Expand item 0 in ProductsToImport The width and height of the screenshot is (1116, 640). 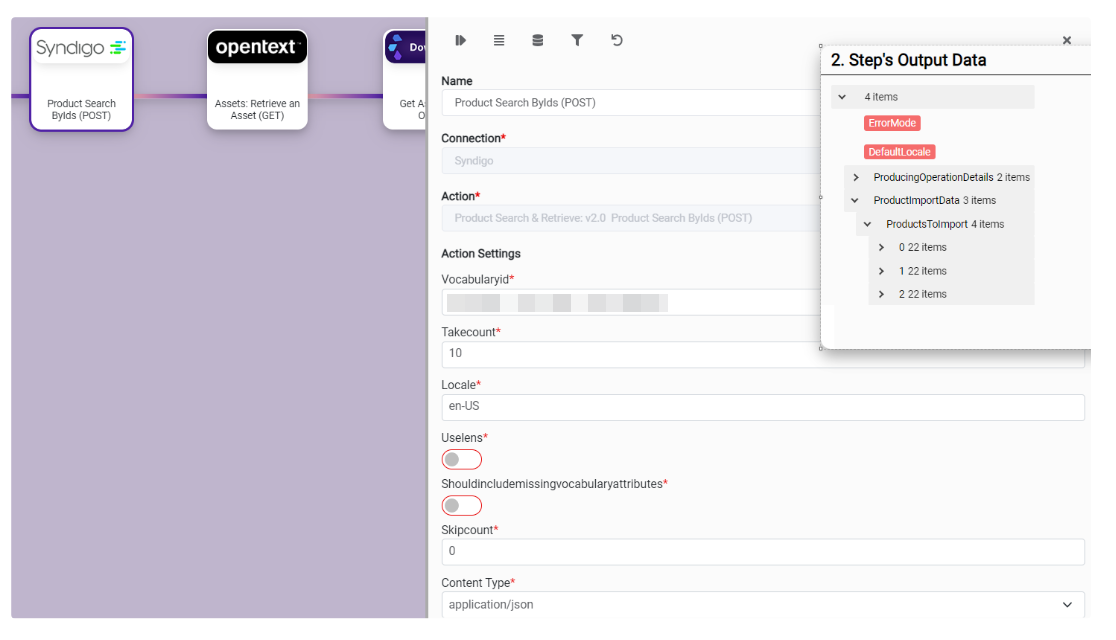(x=881, y=247)
